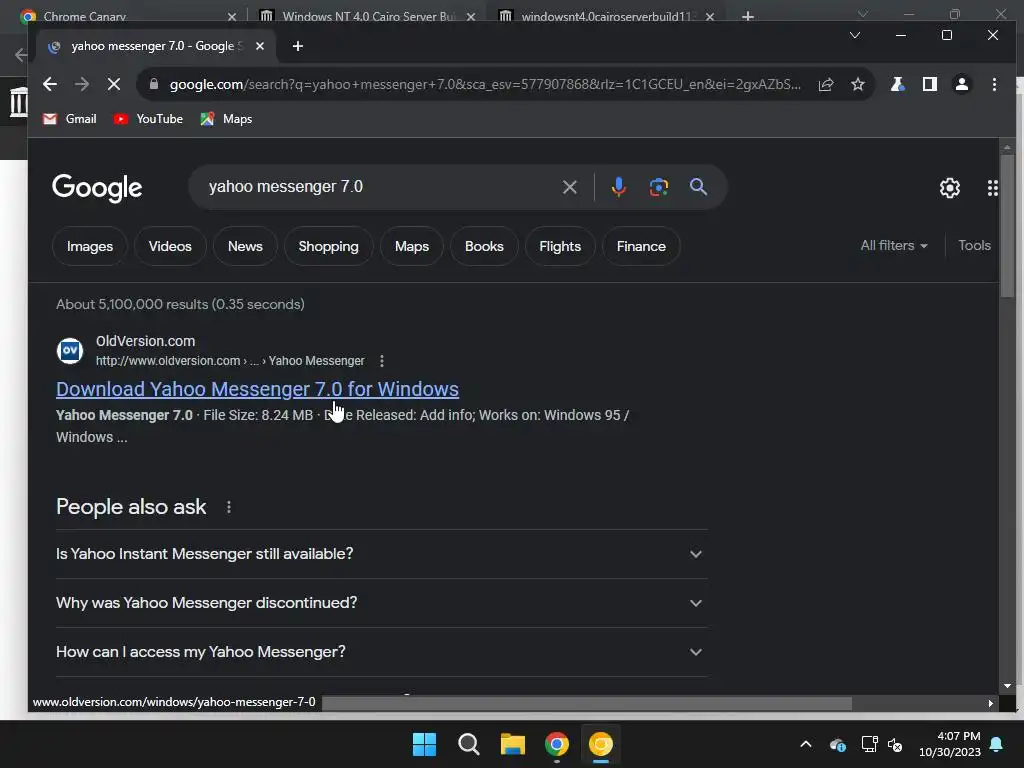1024x768 pixels.
Task: Click the magnifier search button
Action: (698, 187)
